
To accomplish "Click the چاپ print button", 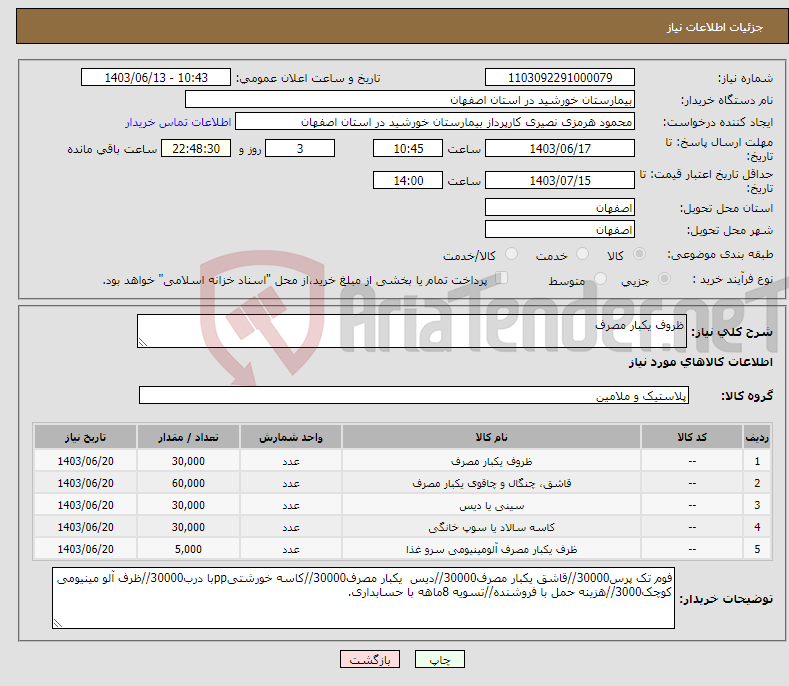I will [440, 659].
